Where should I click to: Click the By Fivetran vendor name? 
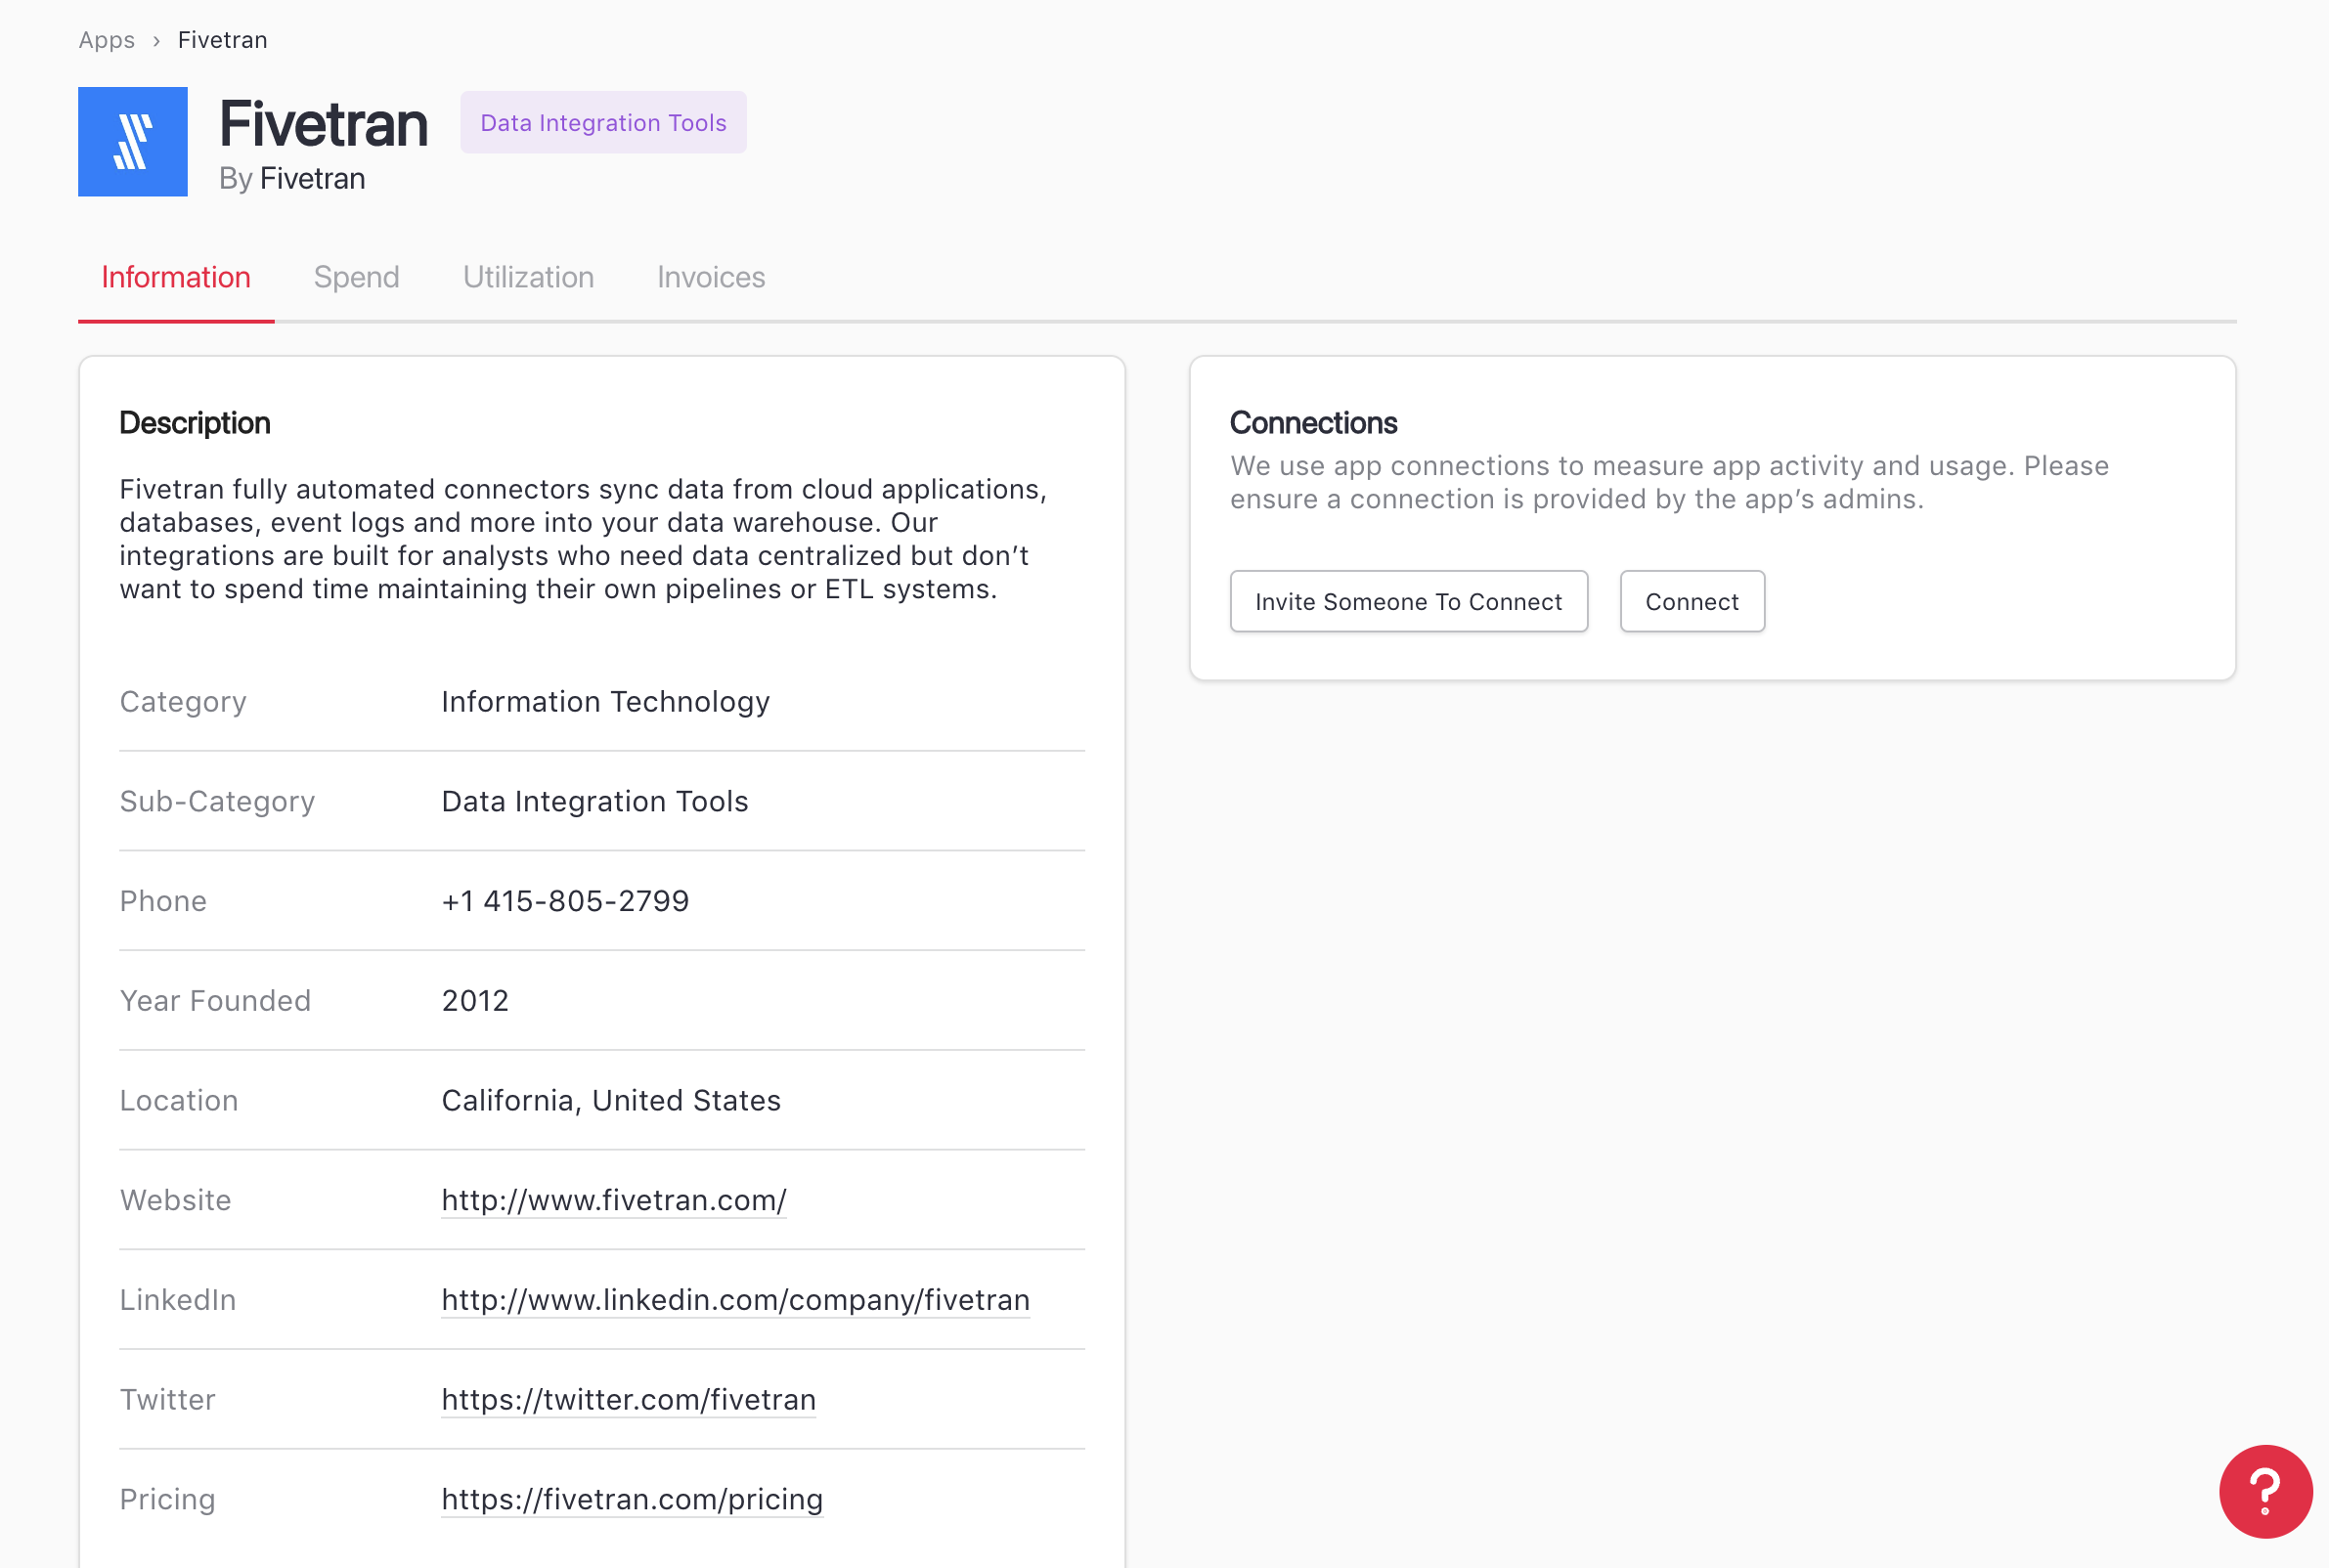312,179
